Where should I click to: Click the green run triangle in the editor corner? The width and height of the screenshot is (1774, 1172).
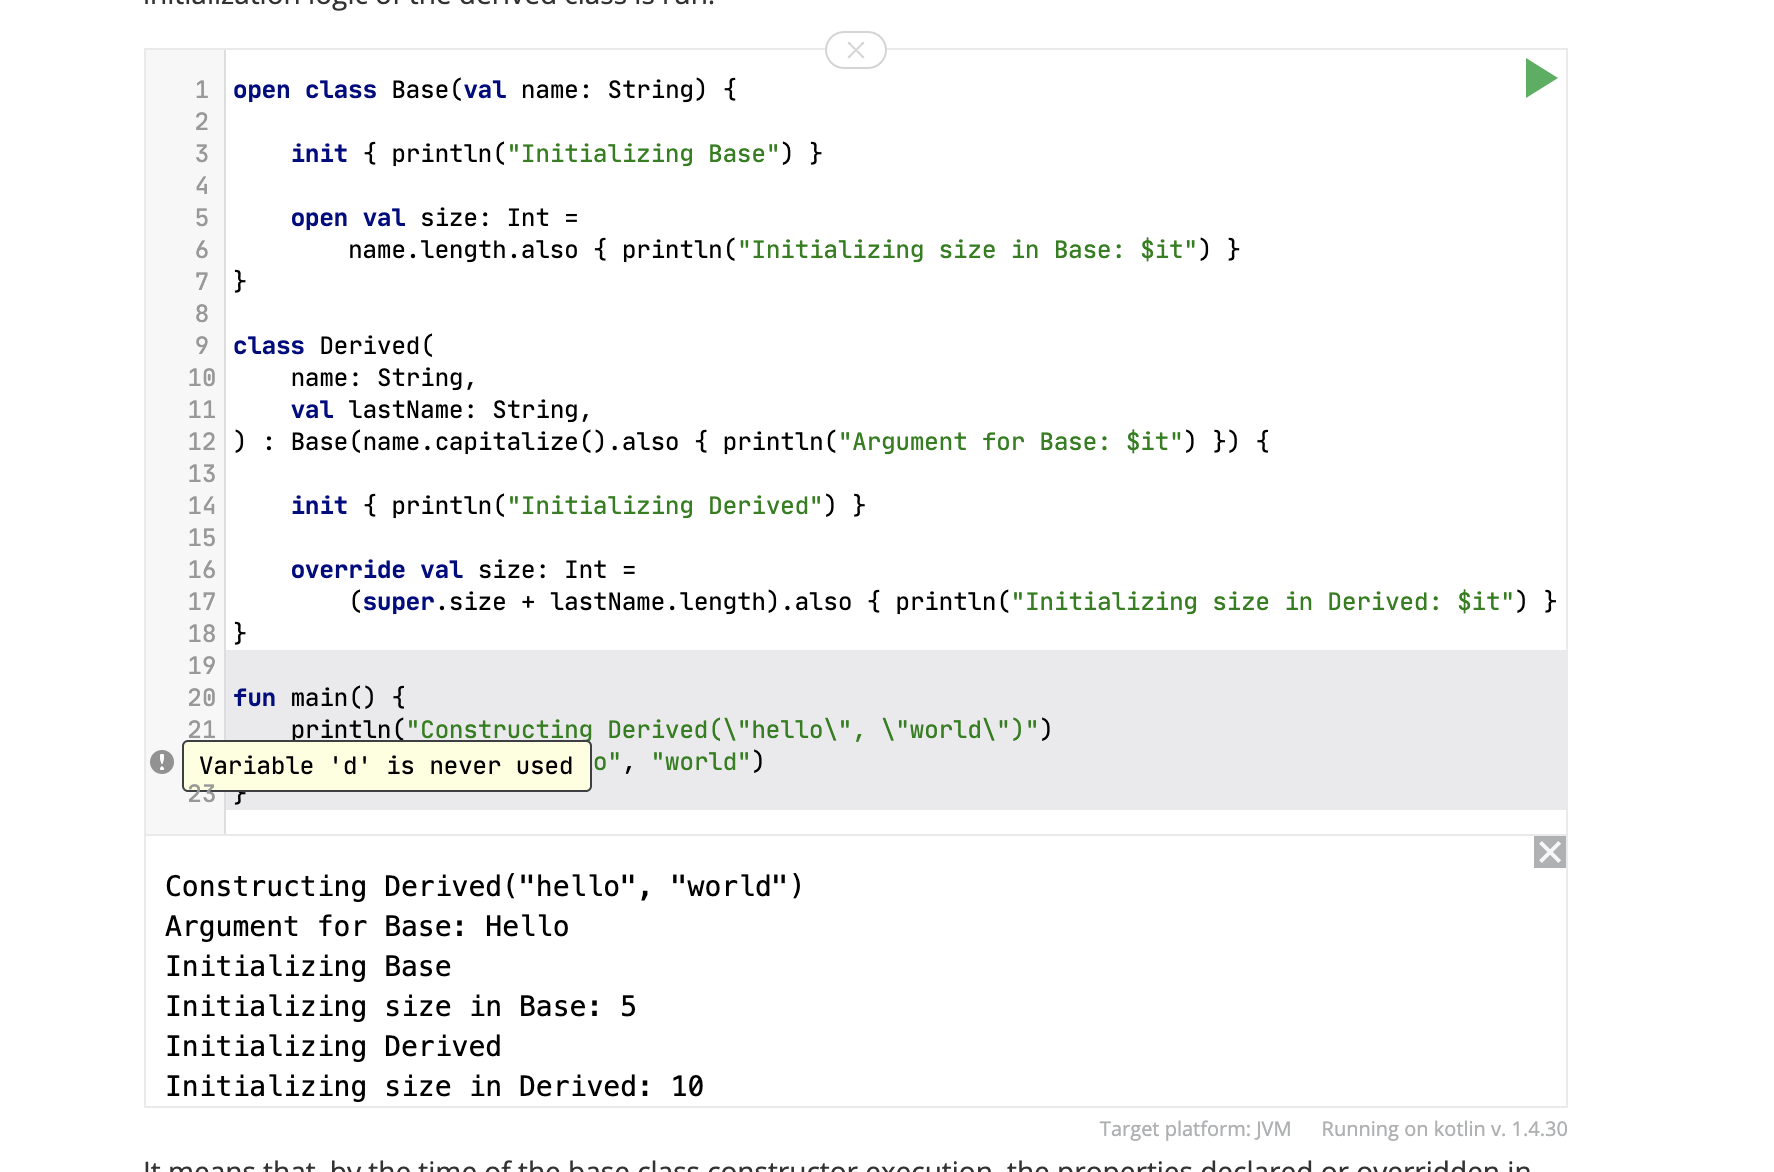[1540, 78]
